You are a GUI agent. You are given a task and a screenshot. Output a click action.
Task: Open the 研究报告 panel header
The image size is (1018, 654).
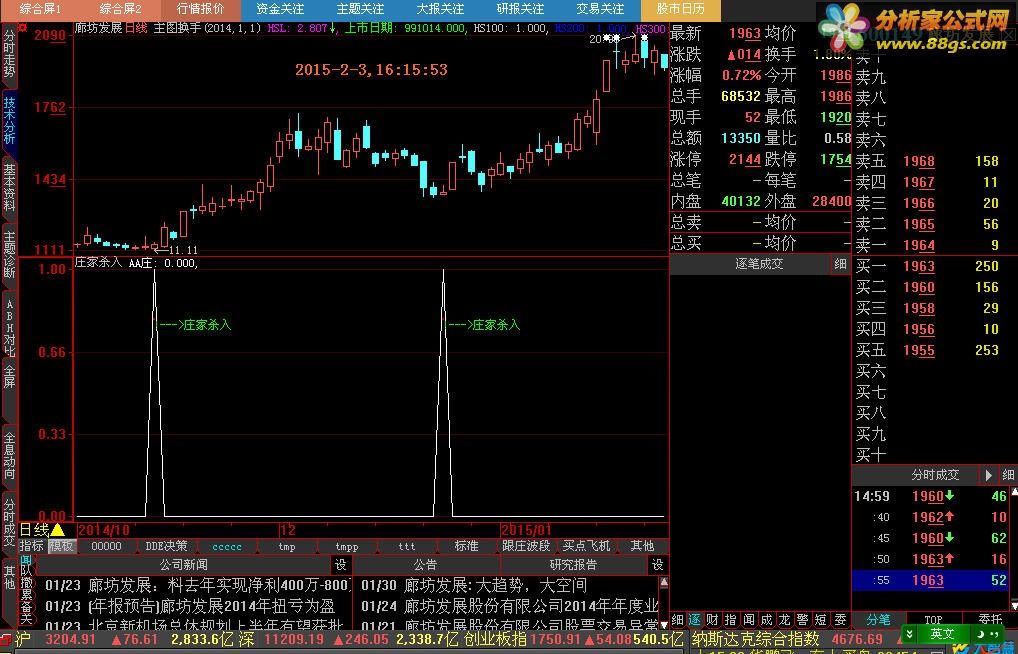(x=573, y=565)
